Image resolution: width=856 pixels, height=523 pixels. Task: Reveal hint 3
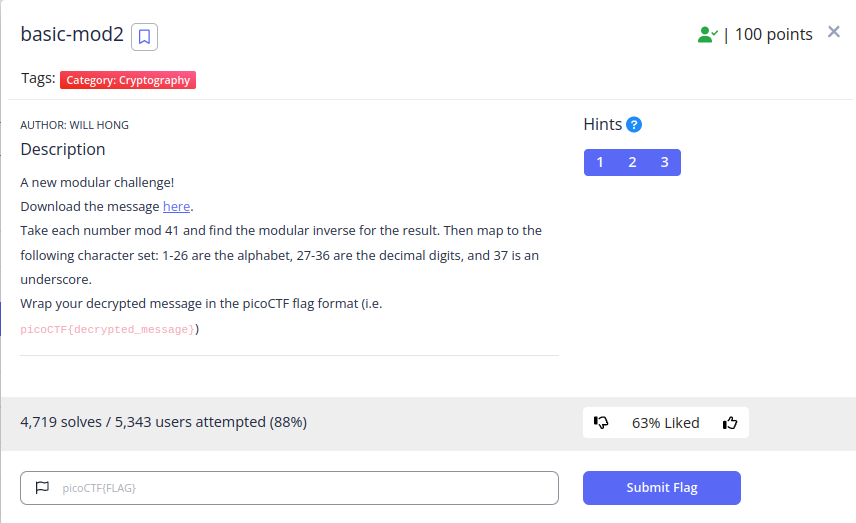[x=664, y=162]
